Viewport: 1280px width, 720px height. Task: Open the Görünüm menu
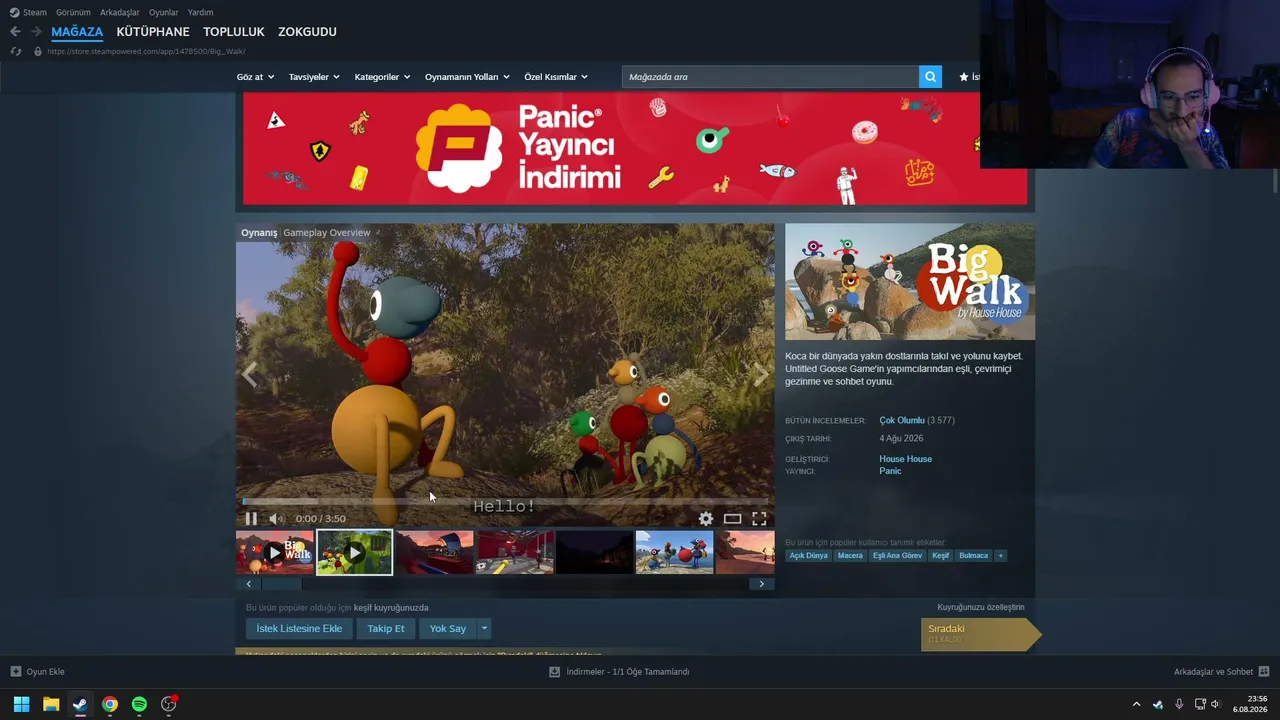[x=73, y=12]
